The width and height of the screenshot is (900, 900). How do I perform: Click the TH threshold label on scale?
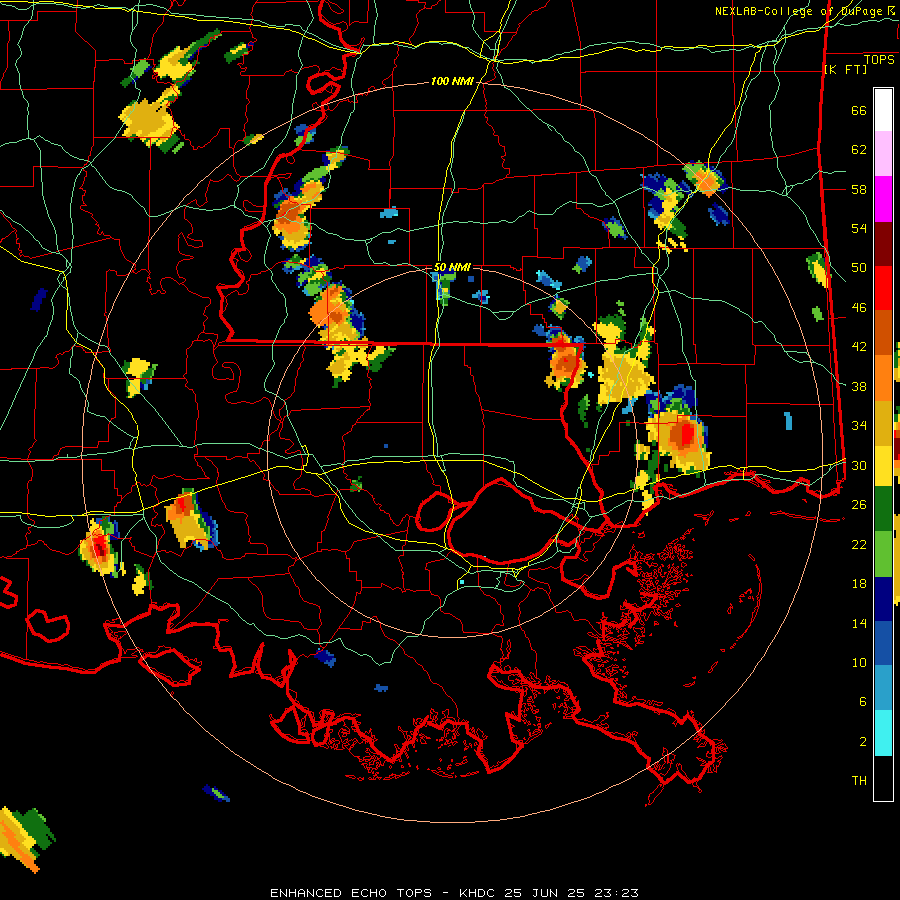pos(859,781)
